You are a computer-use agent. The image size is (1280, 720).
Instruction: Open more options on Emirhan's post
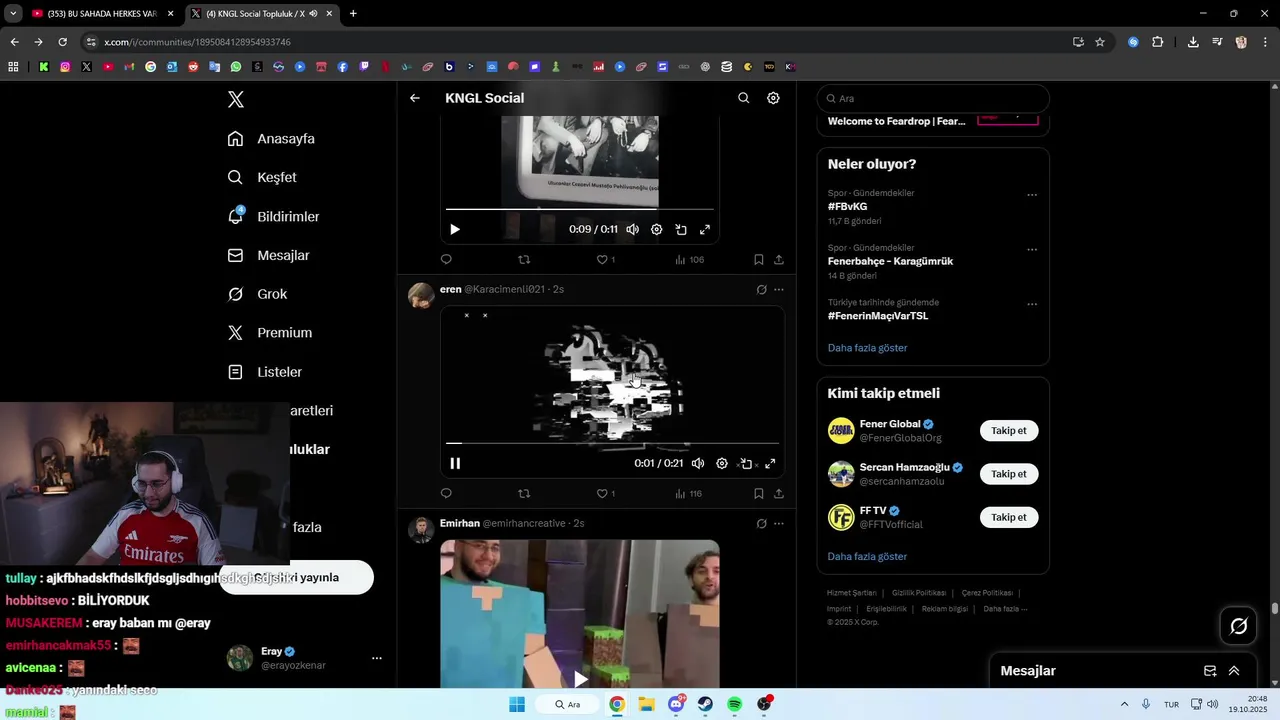(x=779, y=523)
